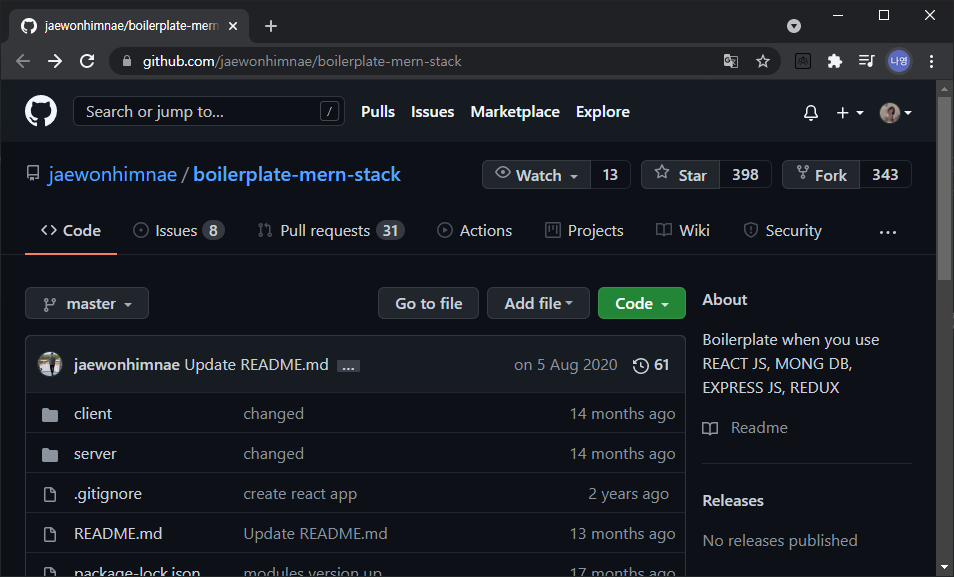Expand more repository tabs ellipsis
This screenshot has width=954, height=577.
pyautogui.click(x=888, y=232)
